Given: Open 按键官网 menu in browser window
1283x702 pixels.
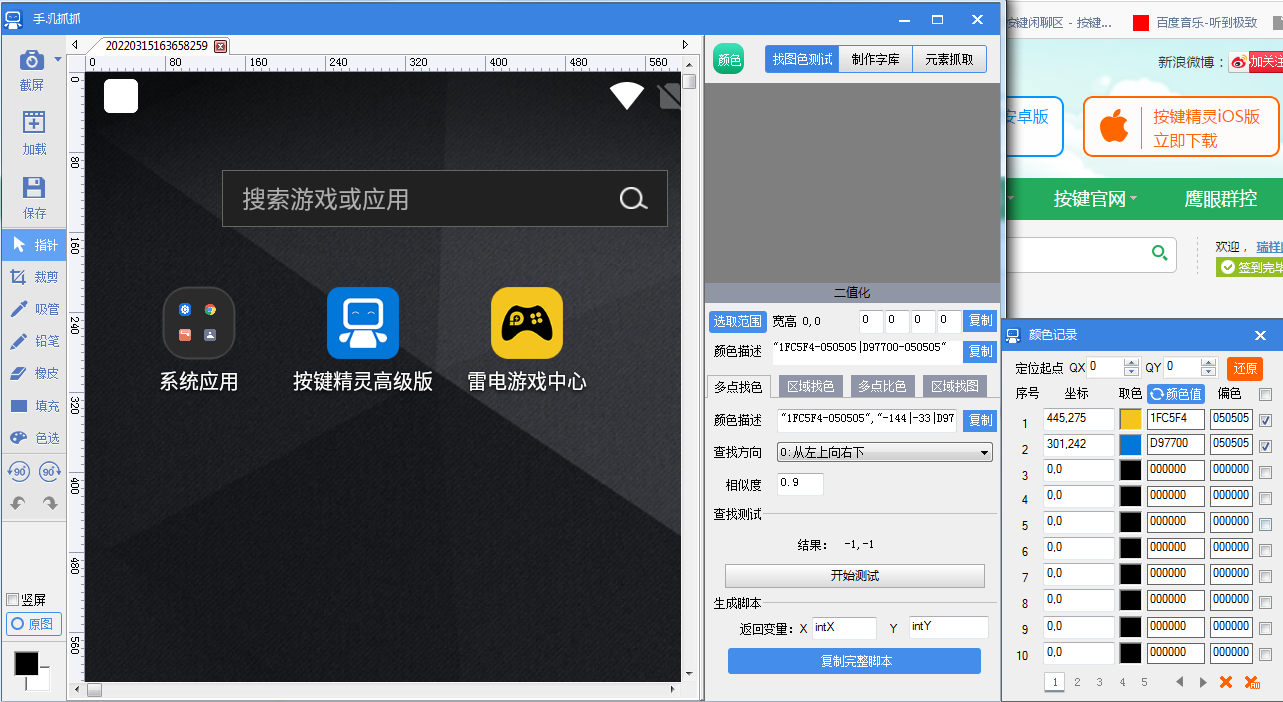Looking at the screenshot, I should pos(1095,199).
